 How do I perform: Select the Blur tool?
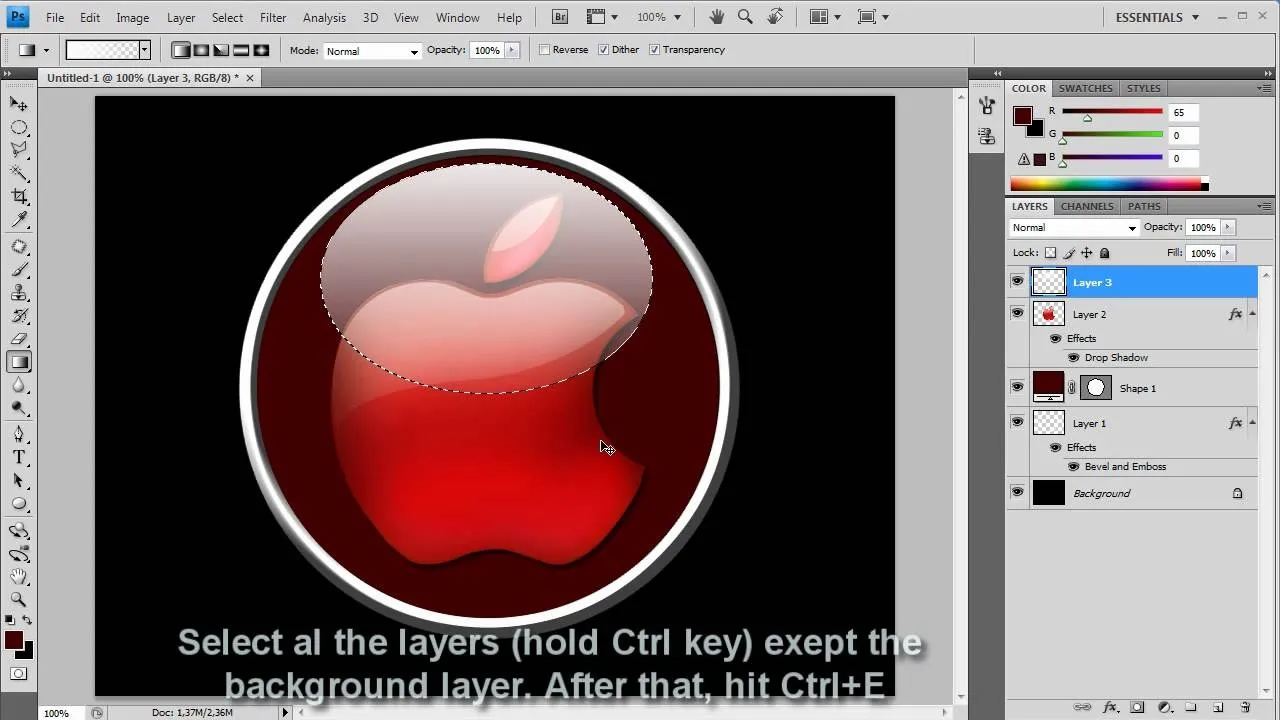[19, 385]
